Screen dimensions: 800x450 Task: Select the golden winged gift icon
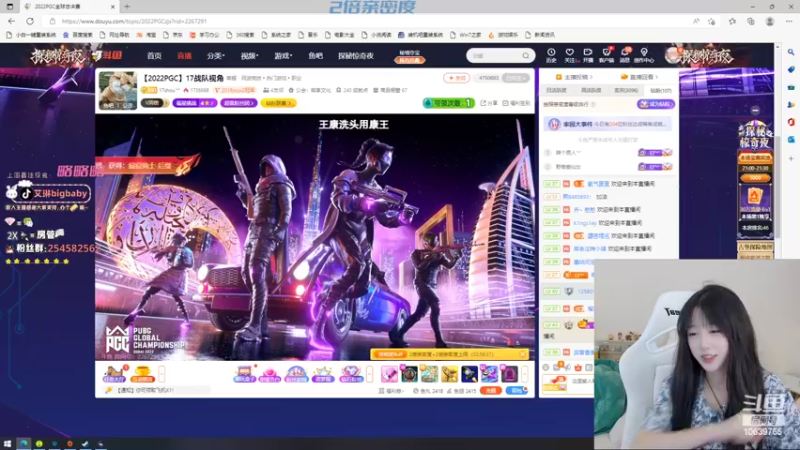click(449, 374)
